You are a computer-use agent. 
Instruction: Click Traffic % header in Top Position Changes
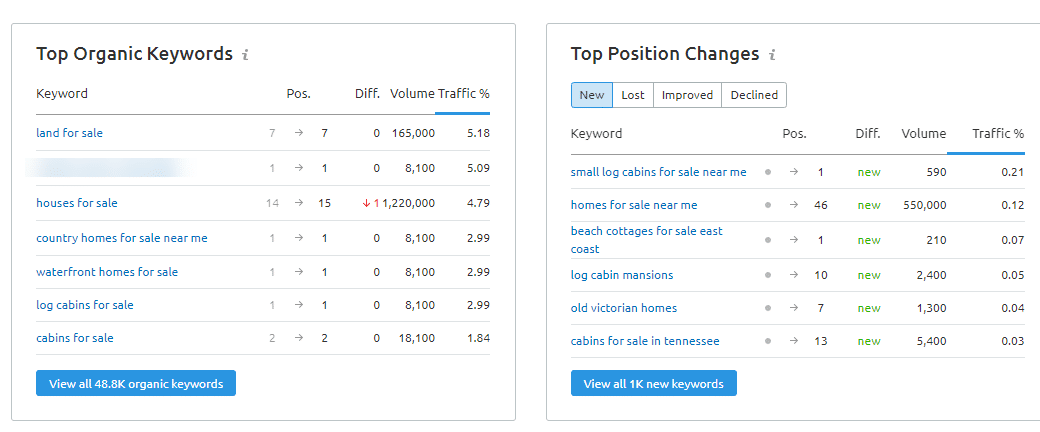coord(998,133)
